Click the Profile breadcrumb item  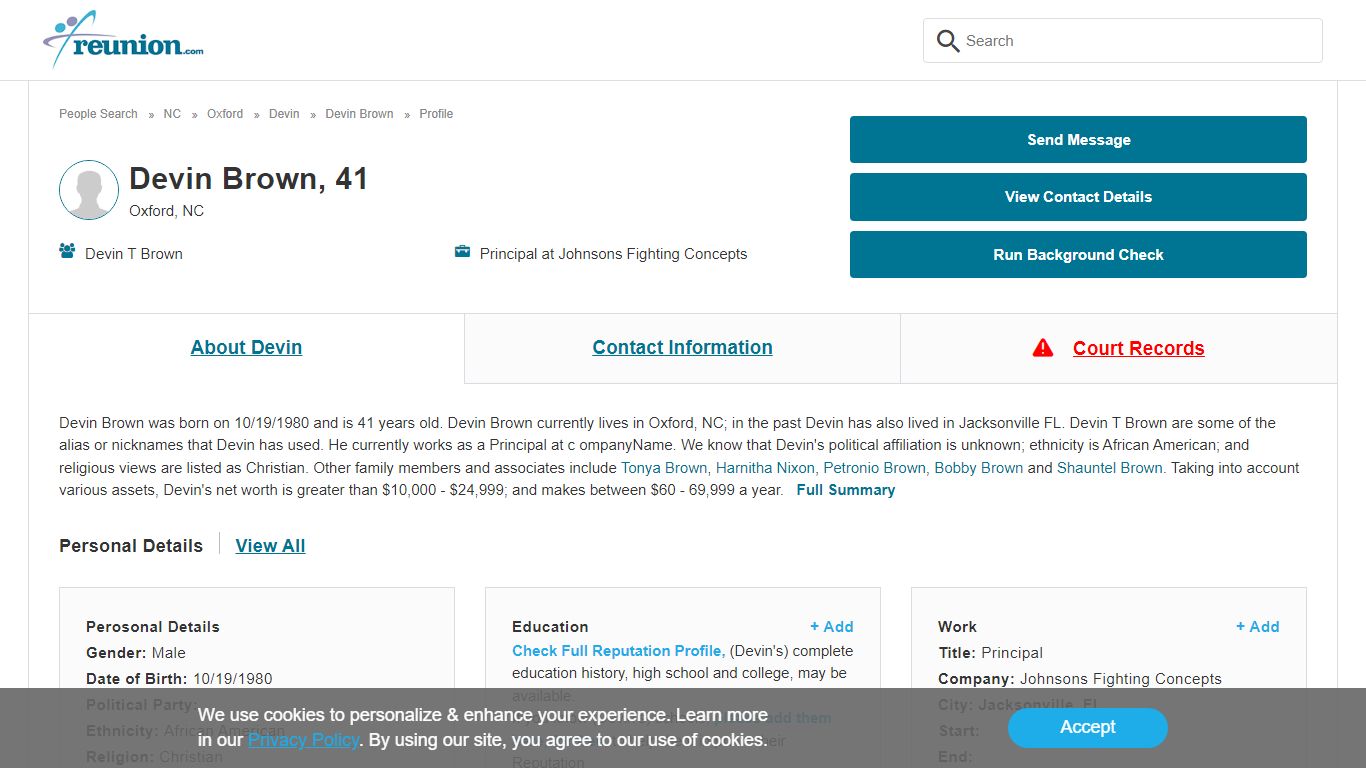[436, 114]
